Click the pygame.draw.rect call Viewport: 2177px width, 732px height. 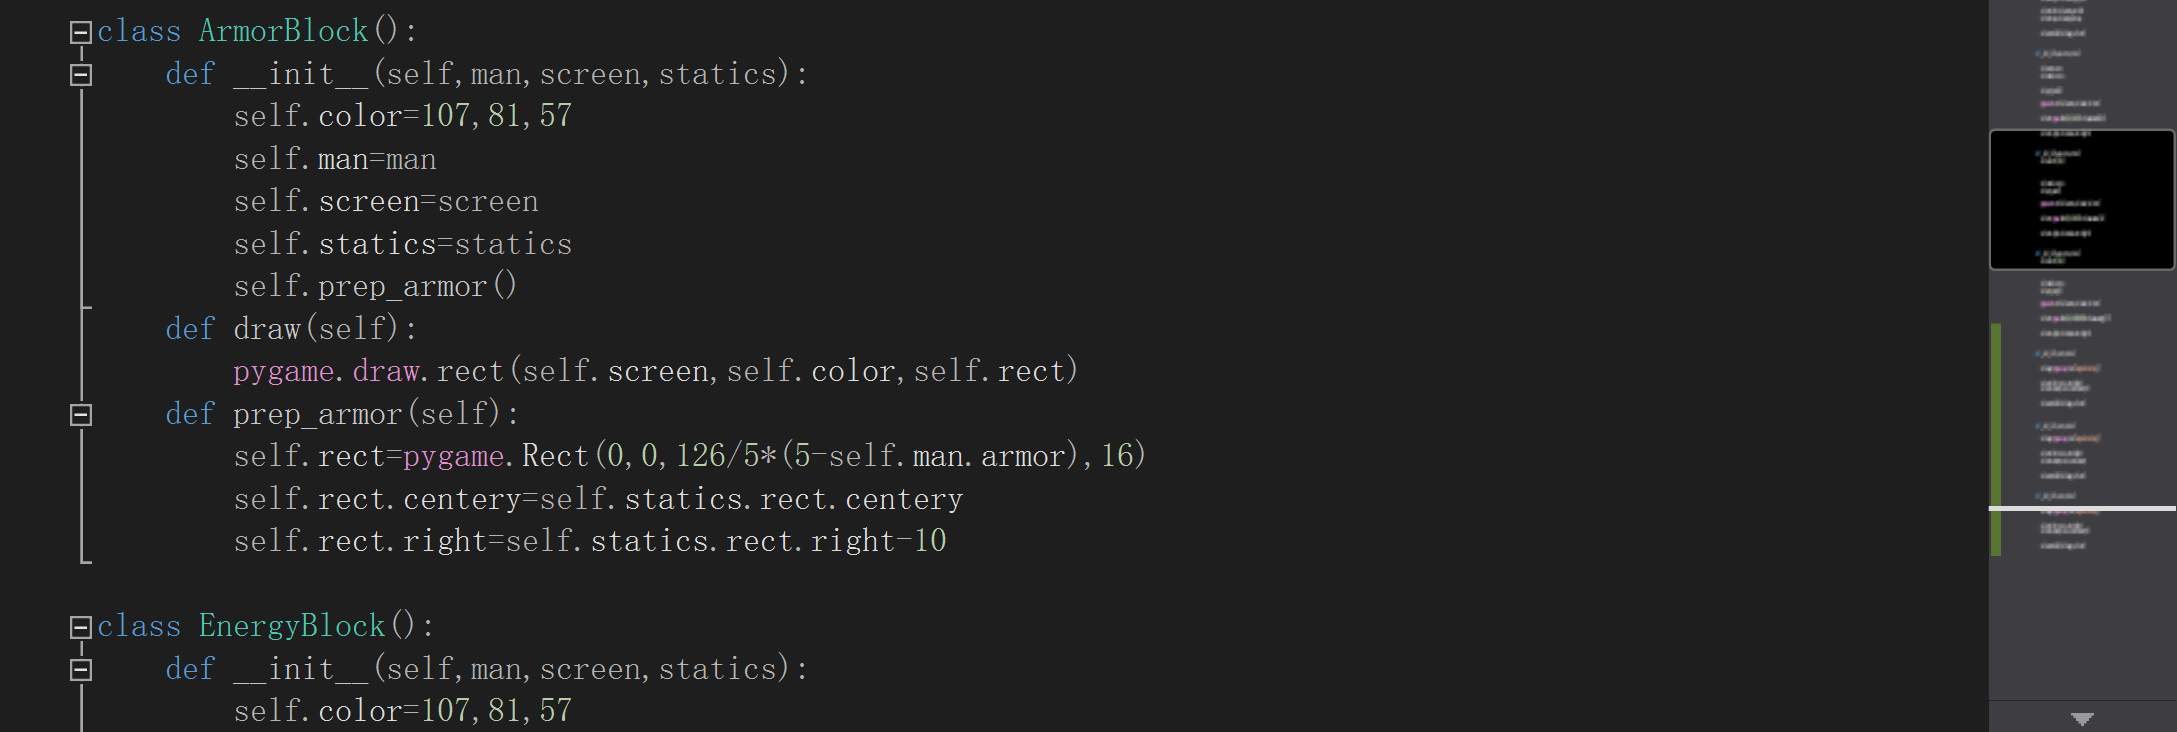tap(655, 371)
